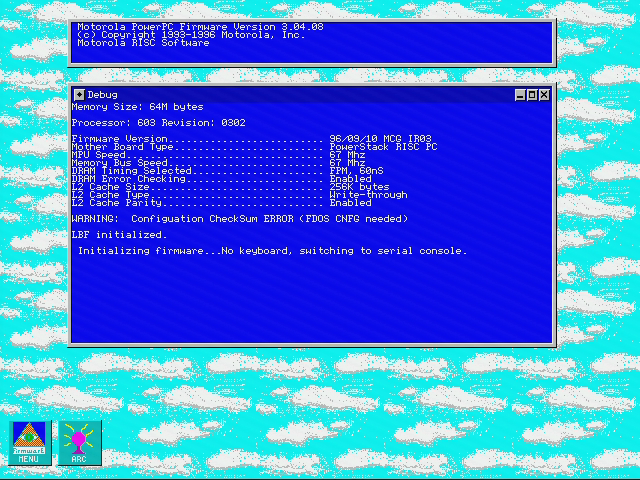Launch the ARC desktop icon
The height and width of the screenshot is (480, 640).
80,443
